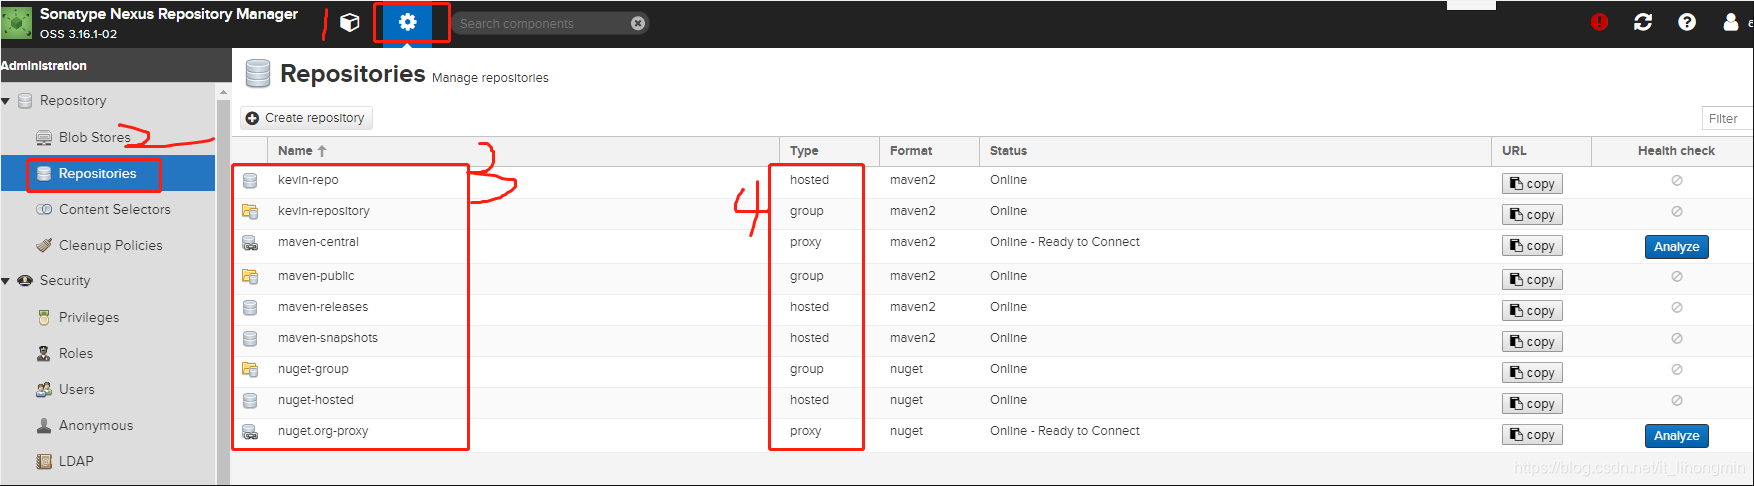Viewport: 1754px width, 486px height.
Task: Open the nuget-hosted repository
Action: [992, 402]
